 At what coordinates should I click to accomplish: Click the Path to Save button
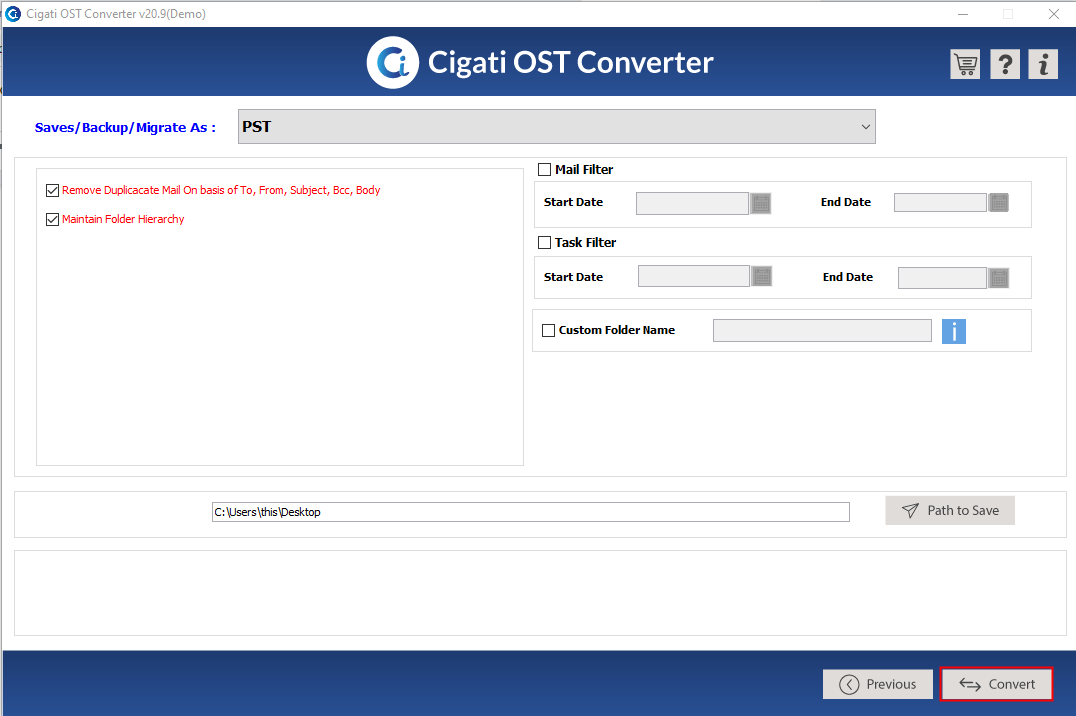pyautogui.click(x=950, y=510)
